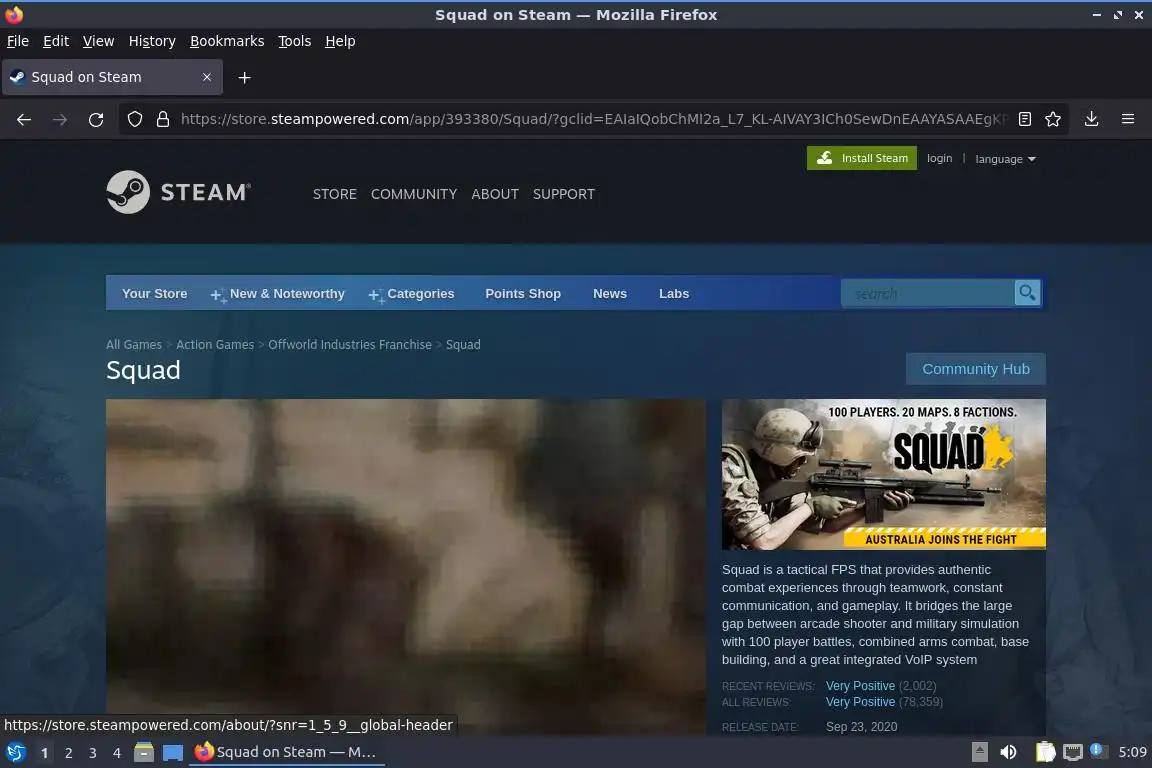
Task: Click the removable media eject tray icon
Action: (979, 752)
